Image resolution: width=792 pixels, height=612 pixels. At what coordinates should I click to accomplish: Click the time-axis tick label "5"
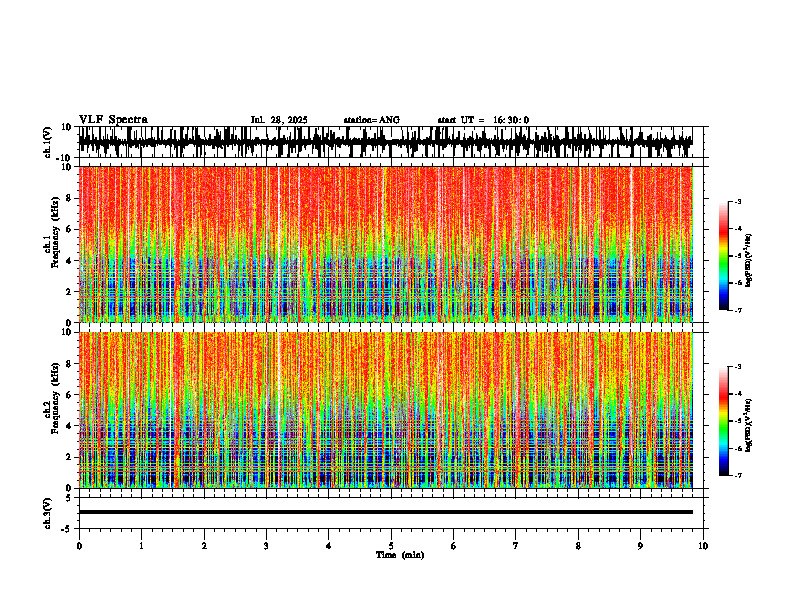pos(391,546)
